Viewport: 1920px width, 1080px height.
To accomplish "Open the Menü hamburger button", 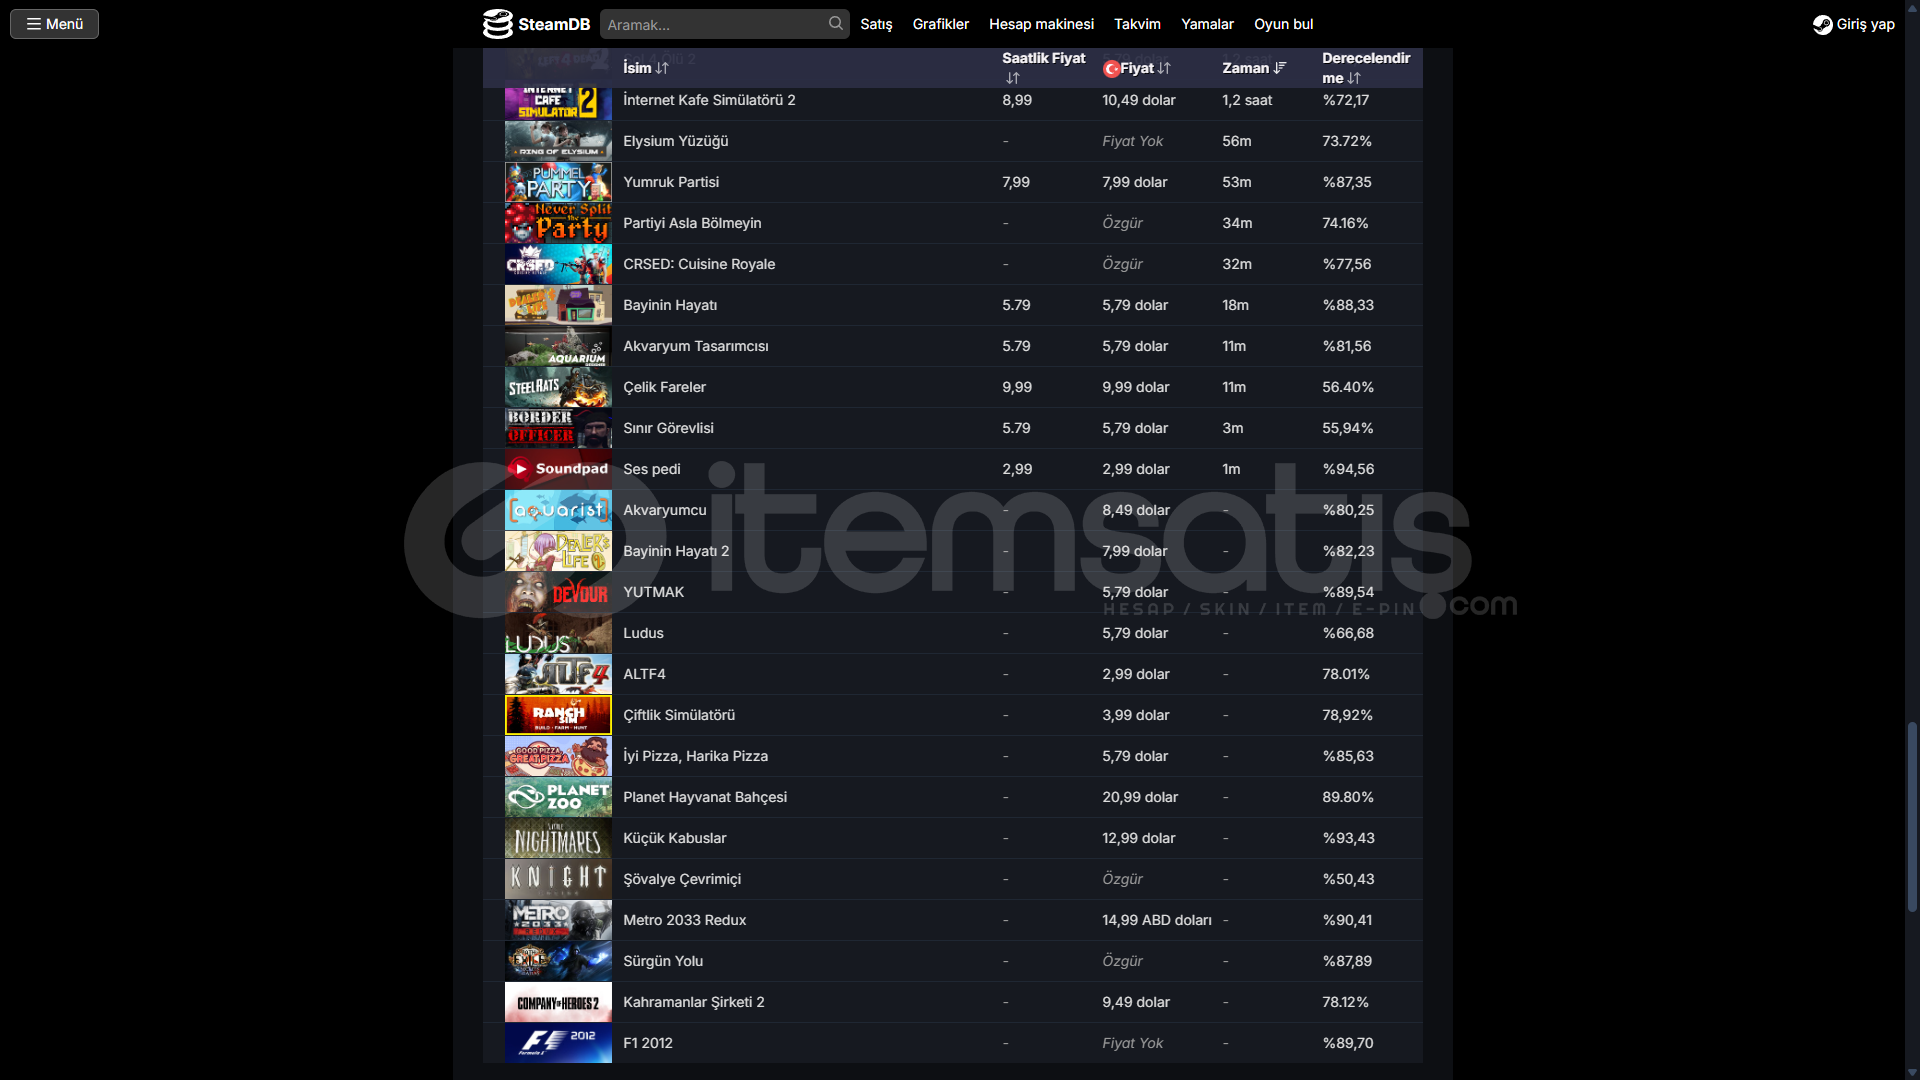I will [54, 24].
